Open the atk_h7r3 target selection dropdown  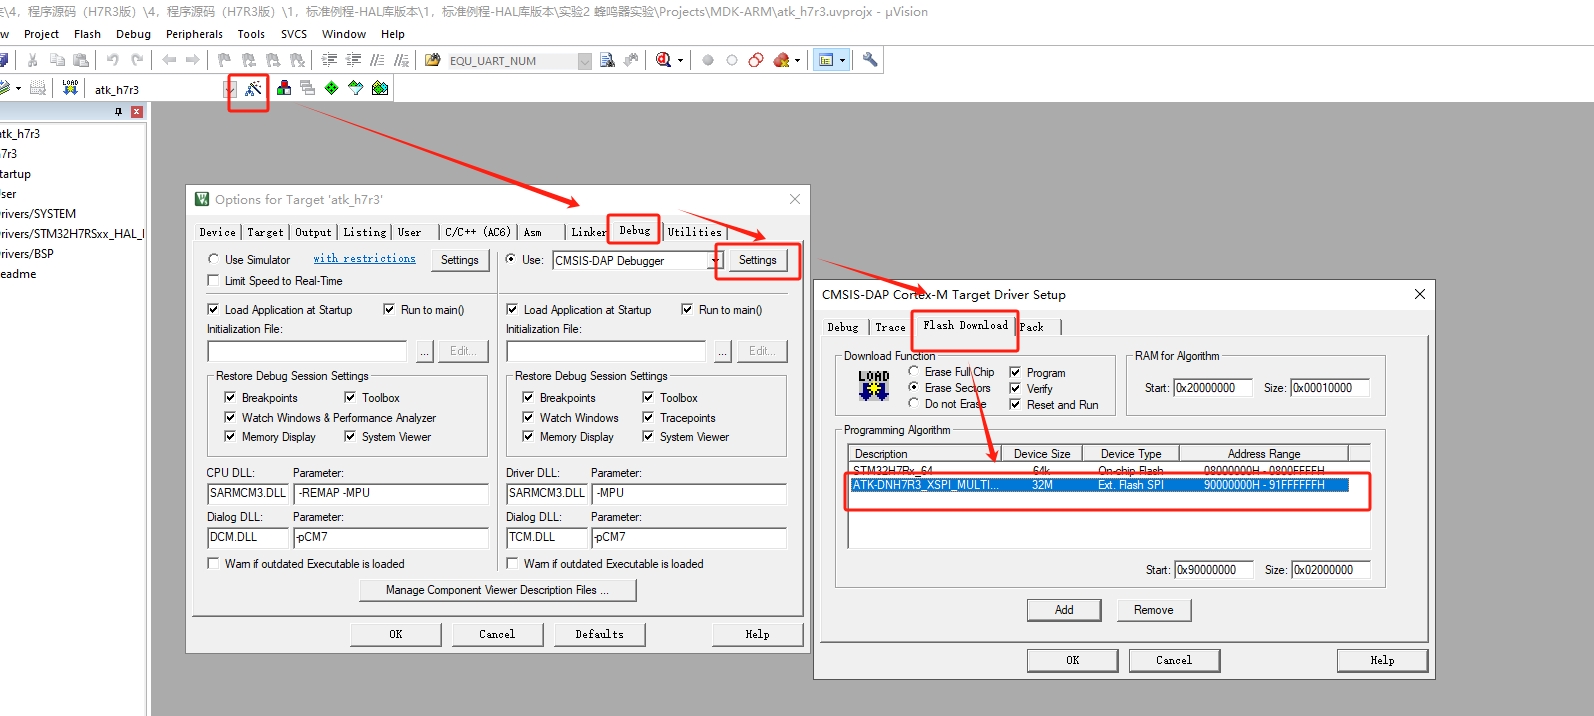[x=230, y=89]
